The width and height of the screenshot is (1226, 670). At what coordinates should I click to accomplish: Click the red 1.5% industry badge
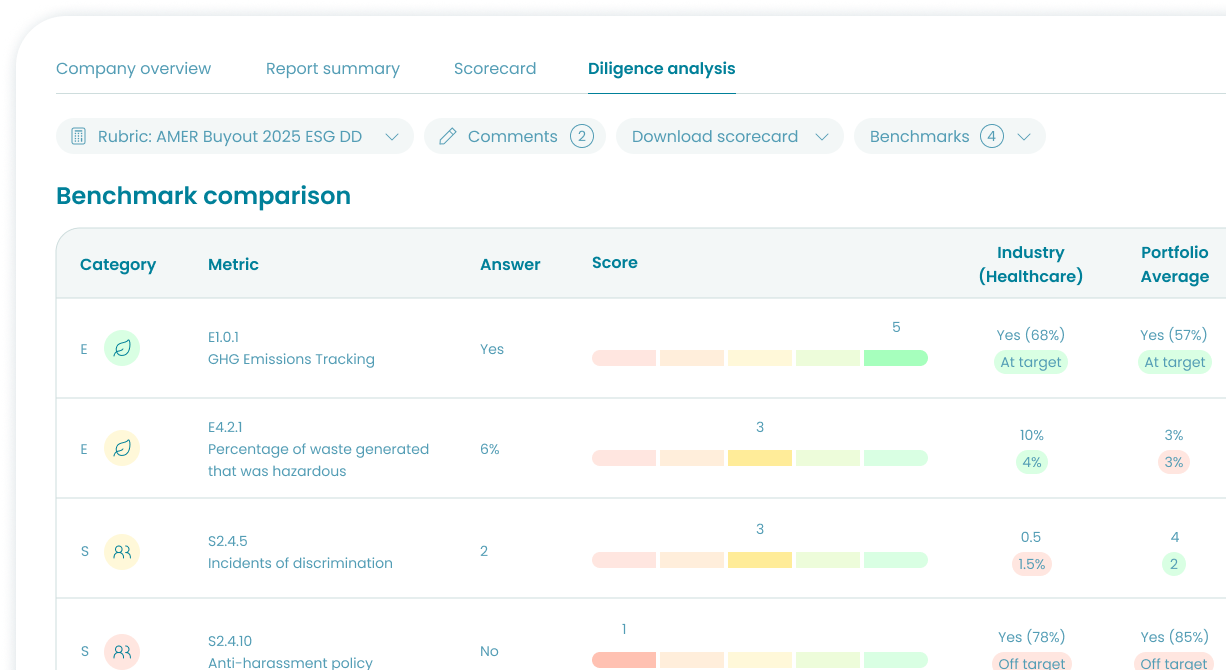point(1031,564)
